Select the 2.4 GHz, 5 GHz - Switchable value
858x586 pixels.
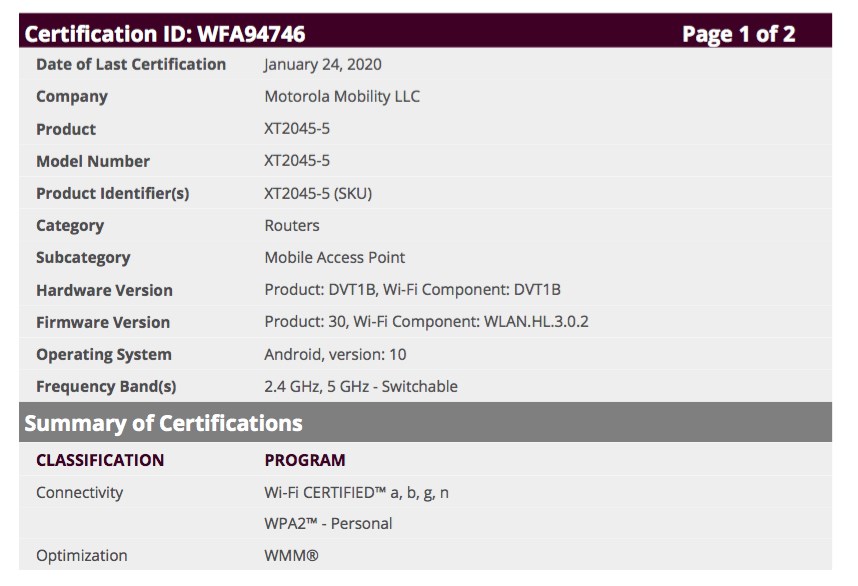point(361,386)
